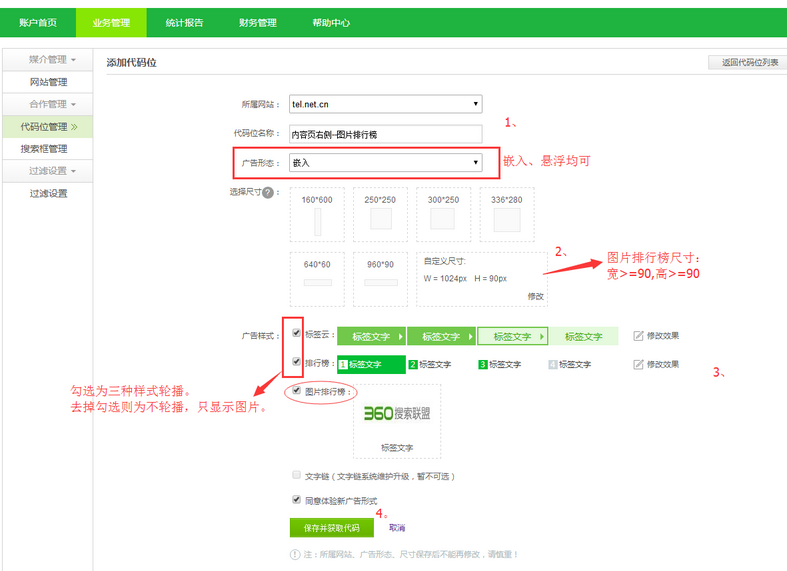Click the 自定义尺寸 custom size box
Viewport: 787px width, 571px height.
(482, 279)
